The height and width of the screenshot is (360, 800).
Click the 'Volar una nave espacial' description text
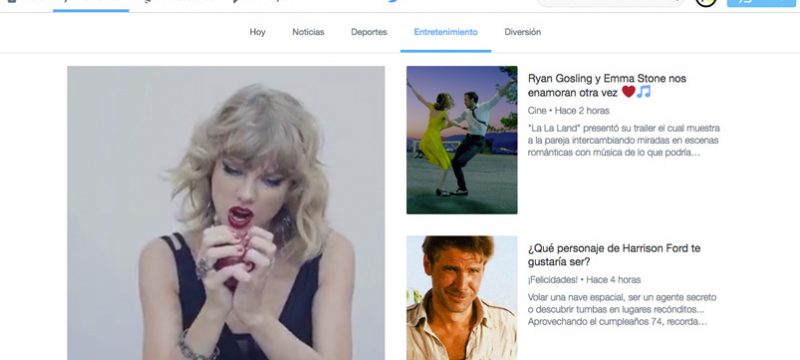pos(622,310)
